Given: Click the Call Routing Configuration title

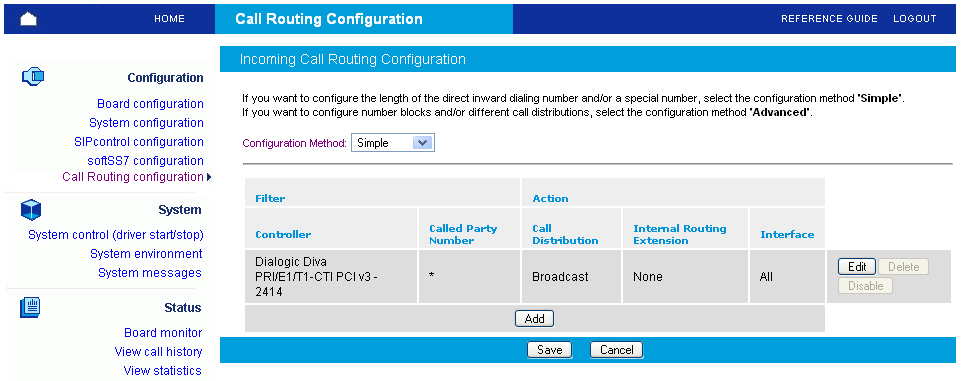Looking at the screenshot, I should pos(329,19).
